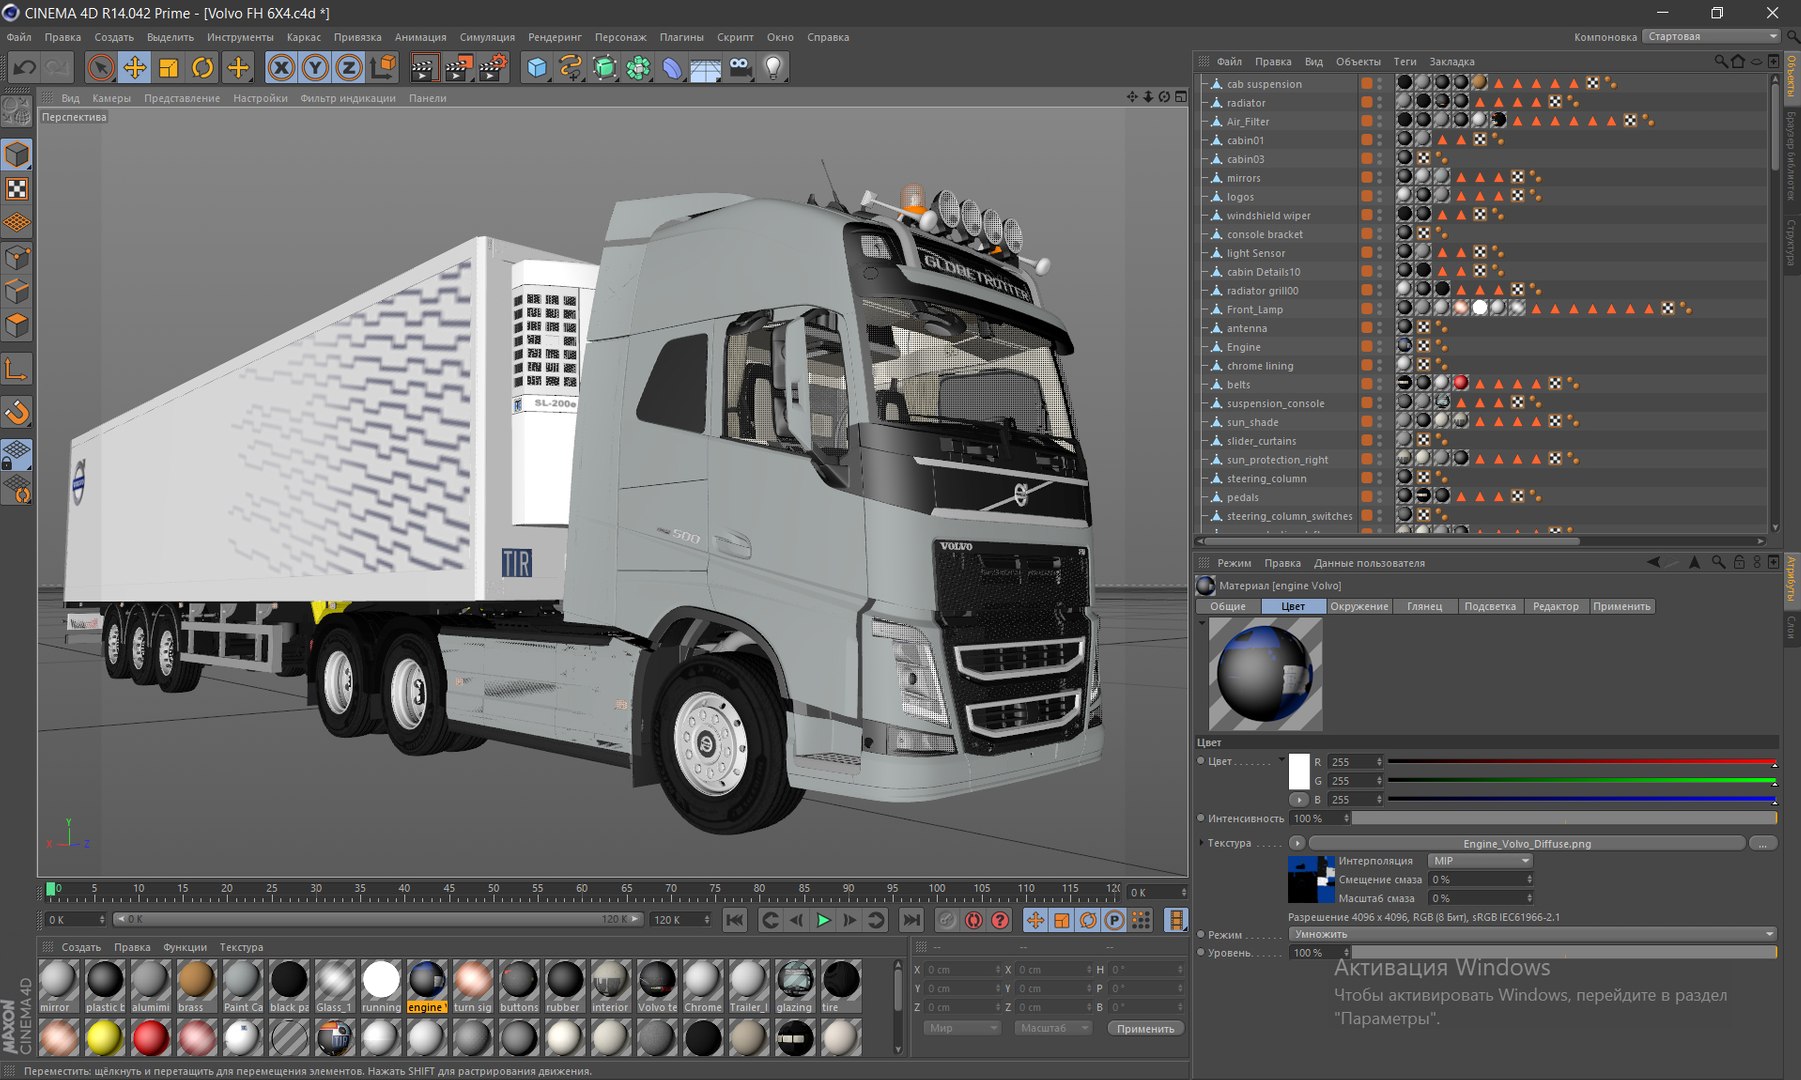
Task: Play animation forward
Action: click(823, 920)
